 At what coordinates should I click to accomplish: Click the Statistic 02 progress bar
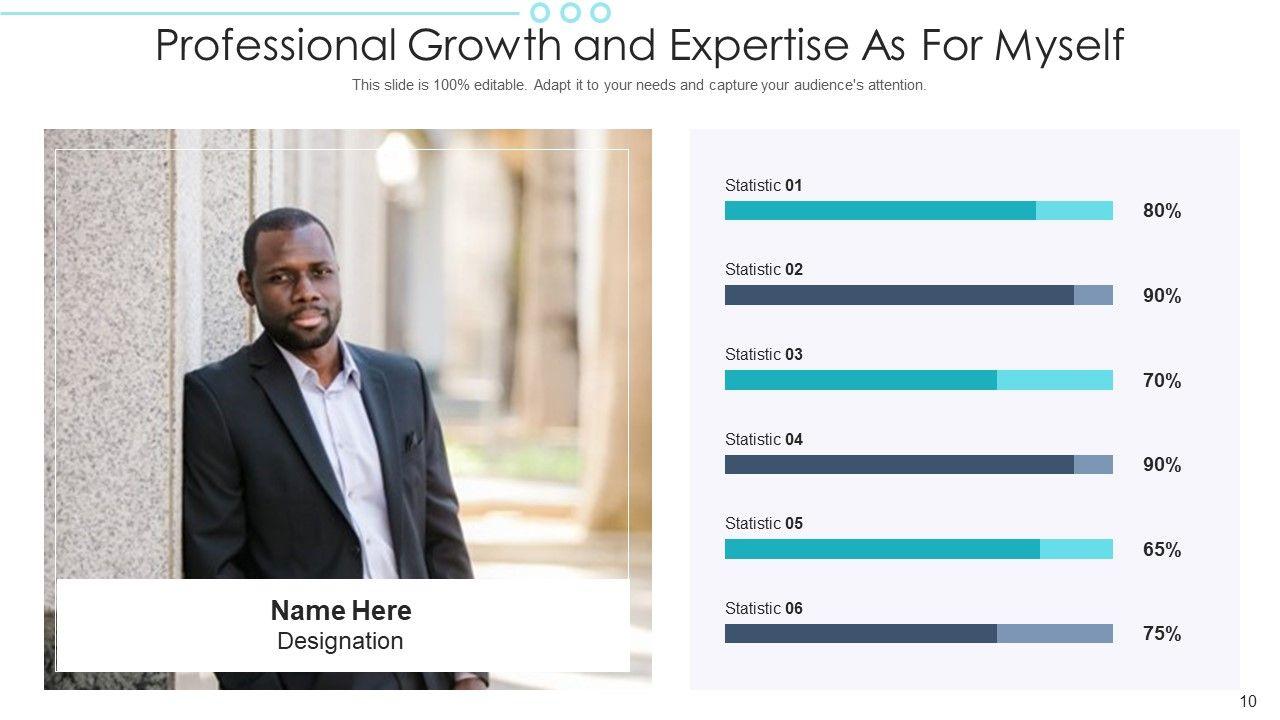pos(918,295)
